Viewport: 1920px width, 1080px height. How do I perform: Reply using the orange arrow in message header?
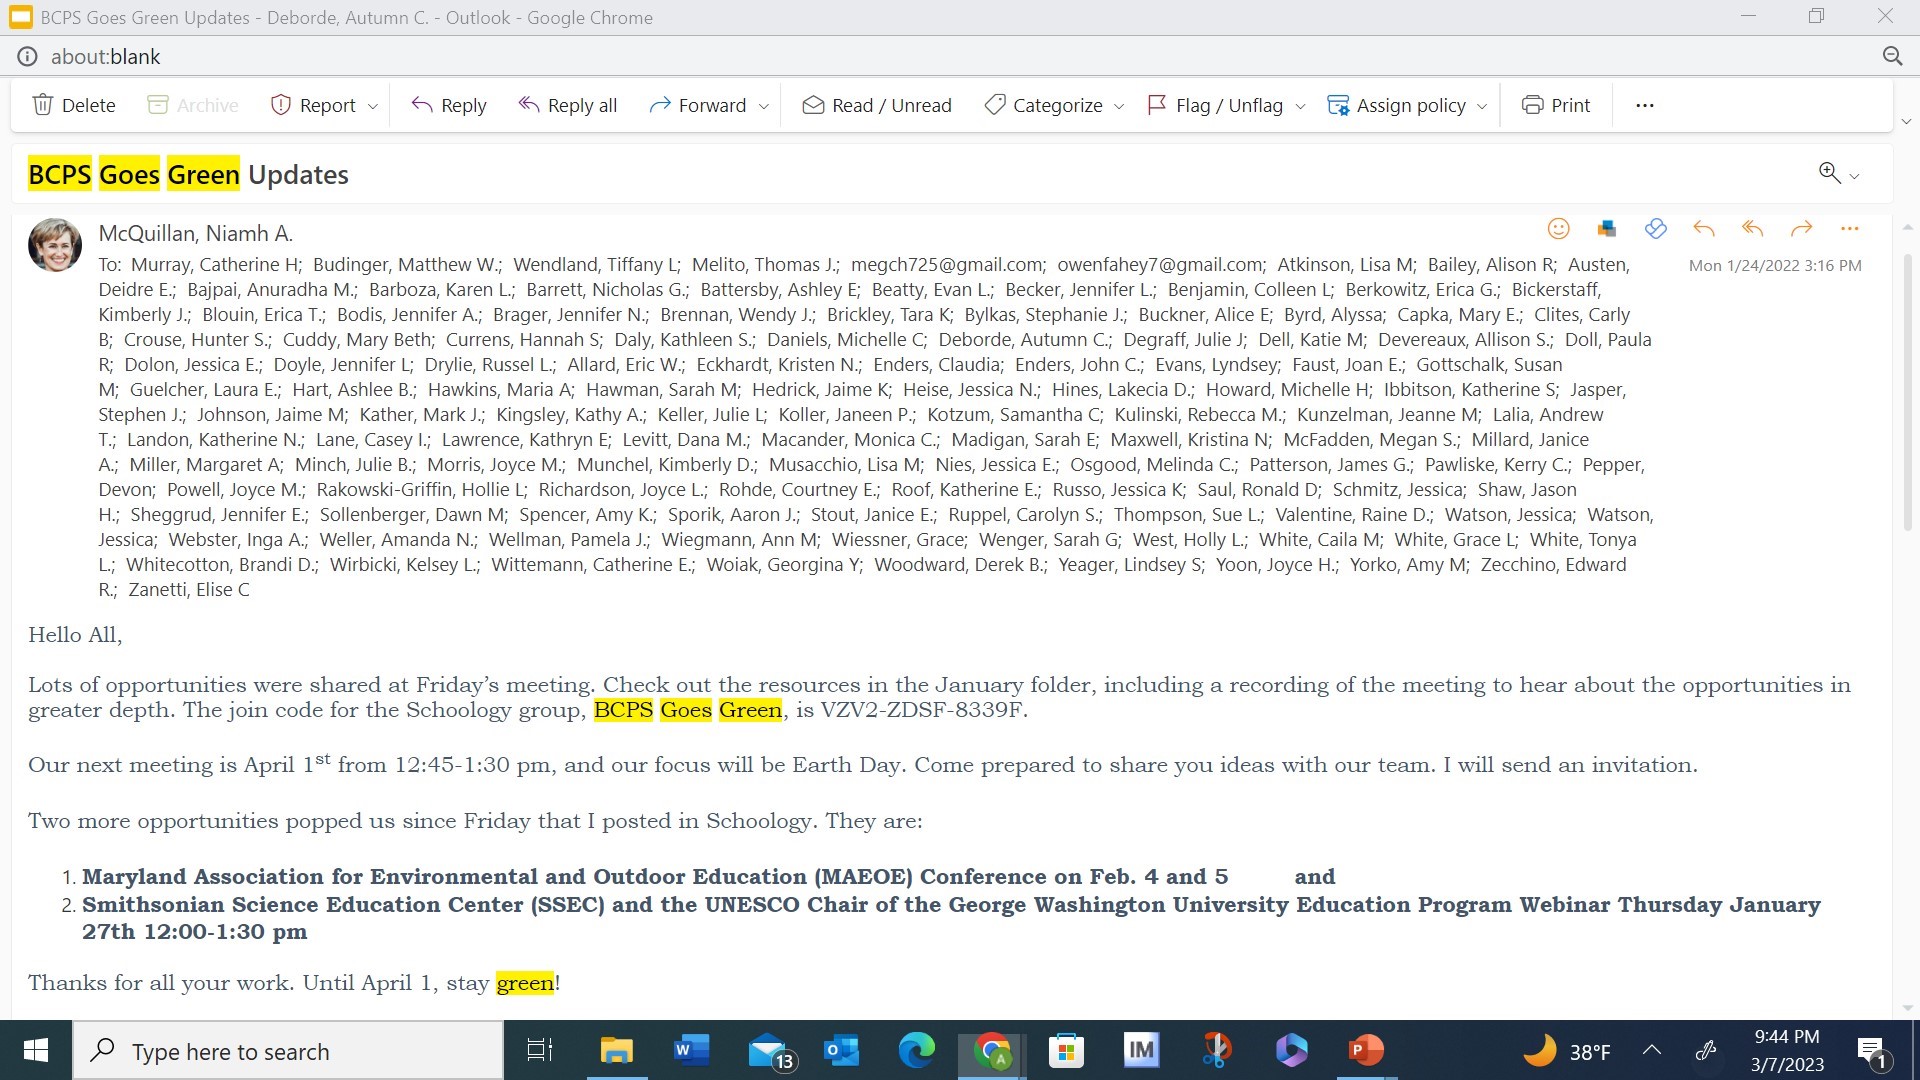click(x=1704, y=229)
